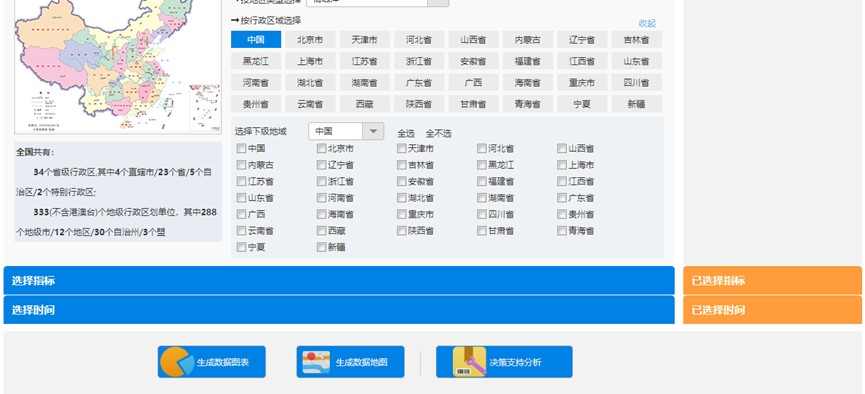Click the China map thumbnail image
Viewport: 865px width, 394px height.
point(118,66)
